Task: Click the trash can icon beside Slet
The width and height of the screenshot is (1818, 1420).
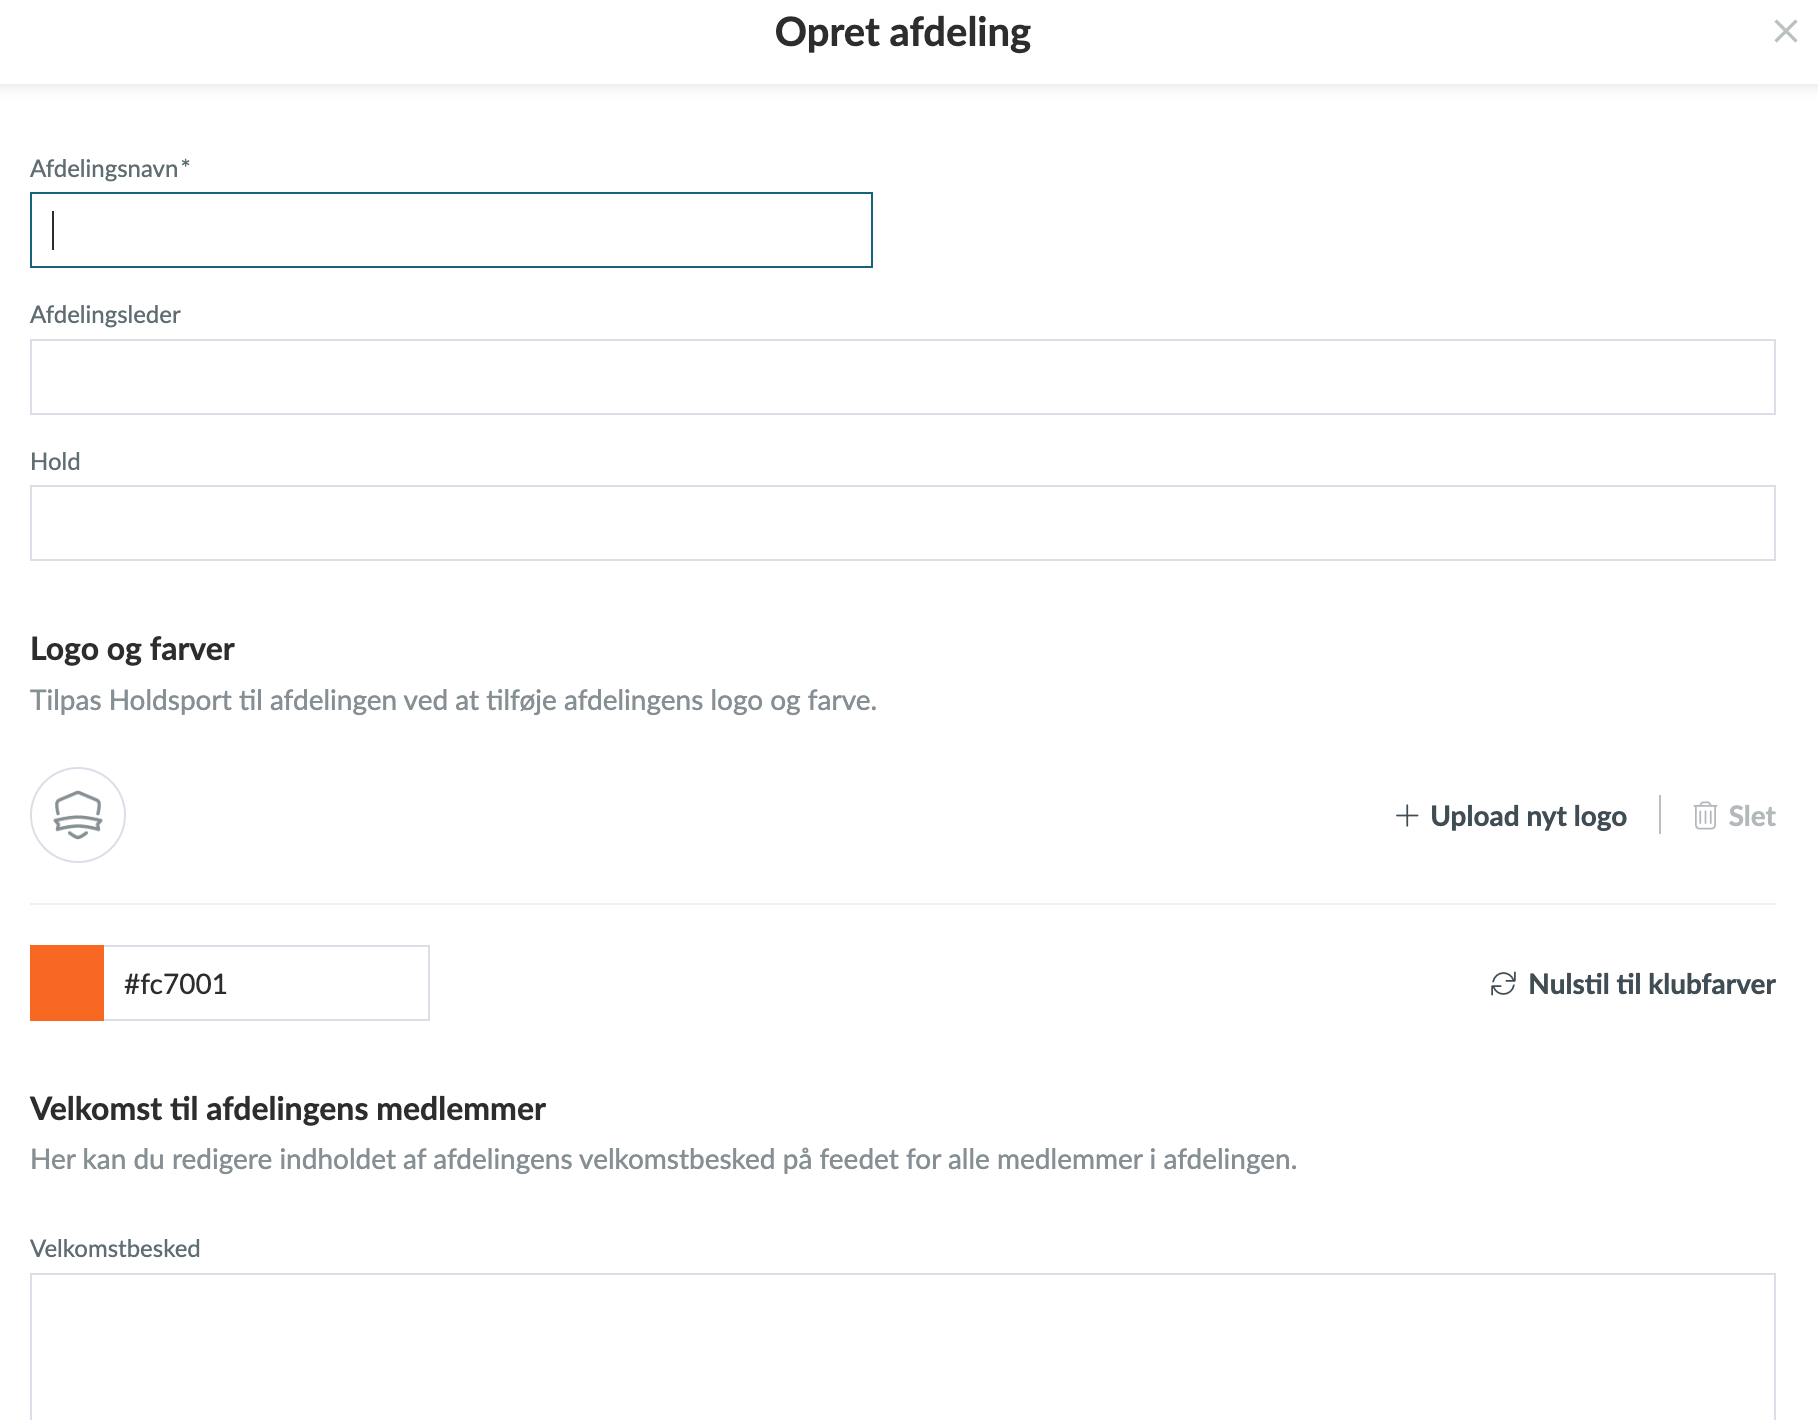Action: click(1705, 816)
